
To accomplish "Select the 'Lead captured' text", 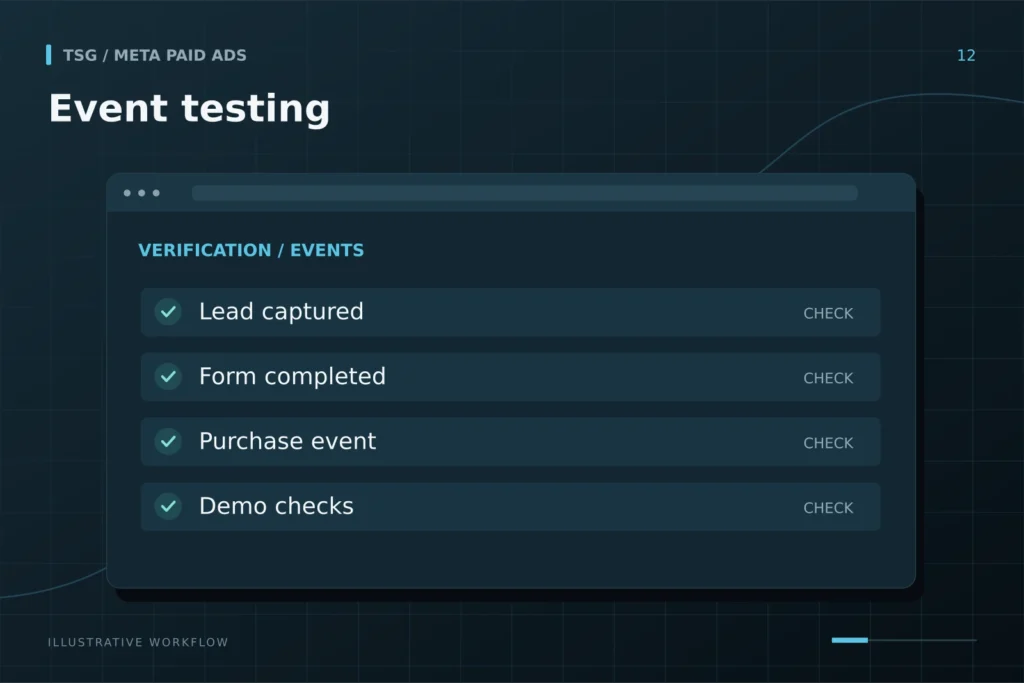I will [281, 311].
